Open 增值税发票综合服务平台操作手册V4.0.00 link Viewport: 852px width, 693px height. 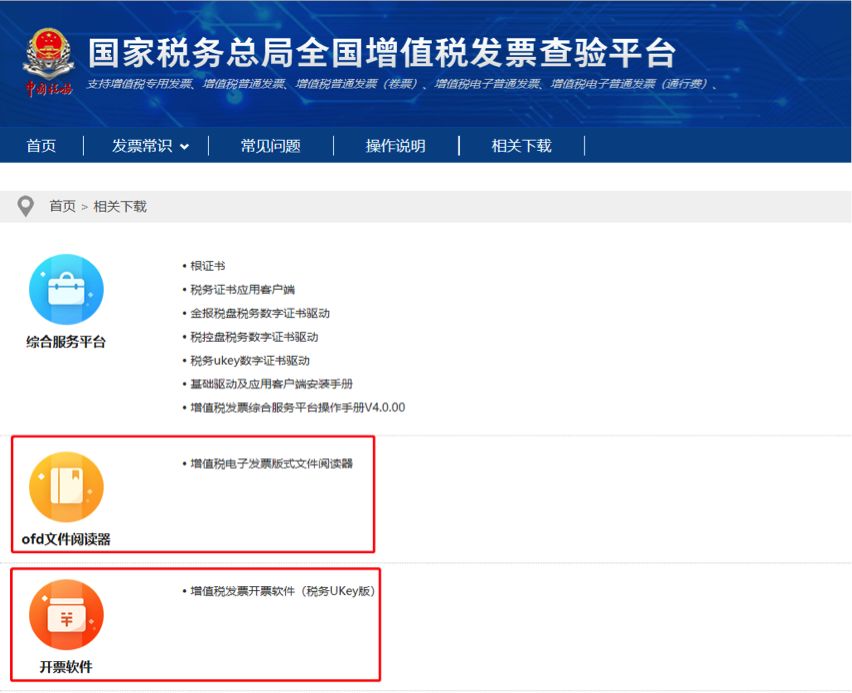point(298,407)
